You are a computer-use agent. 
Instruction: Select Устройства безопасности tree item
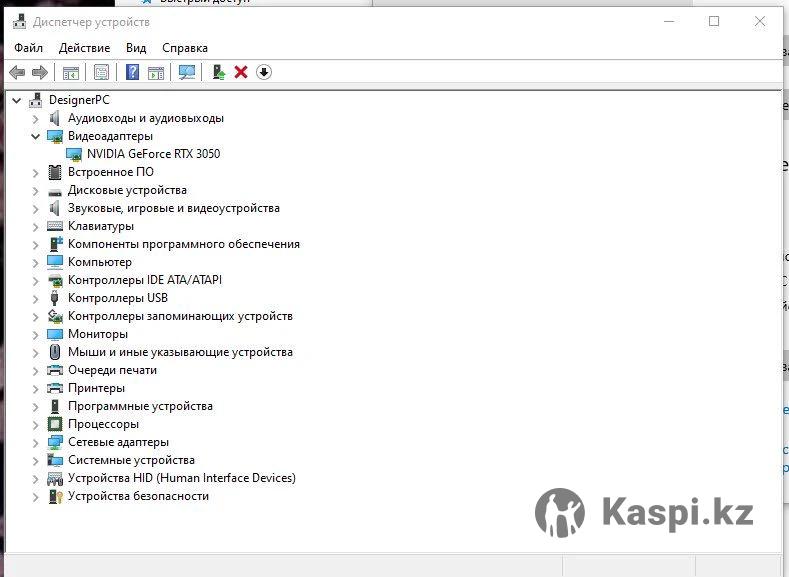[138, 496]
